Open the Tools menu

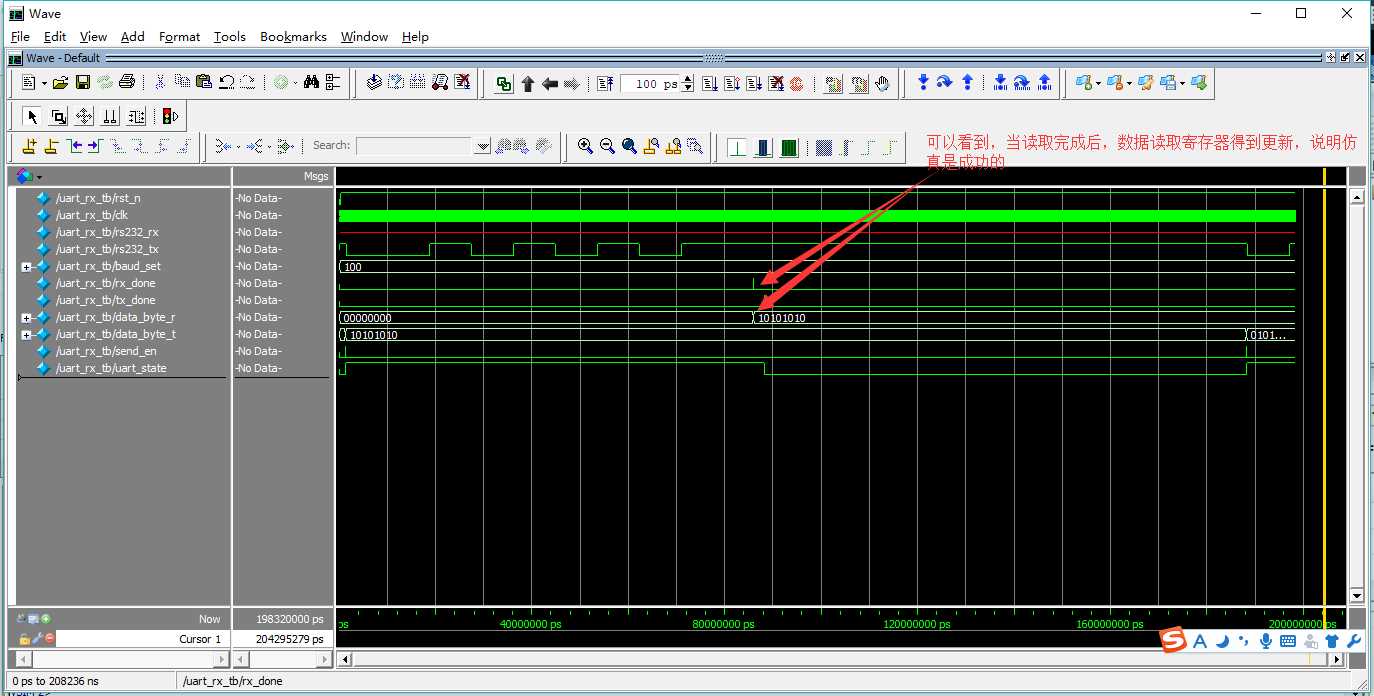(x=229, y=37)
